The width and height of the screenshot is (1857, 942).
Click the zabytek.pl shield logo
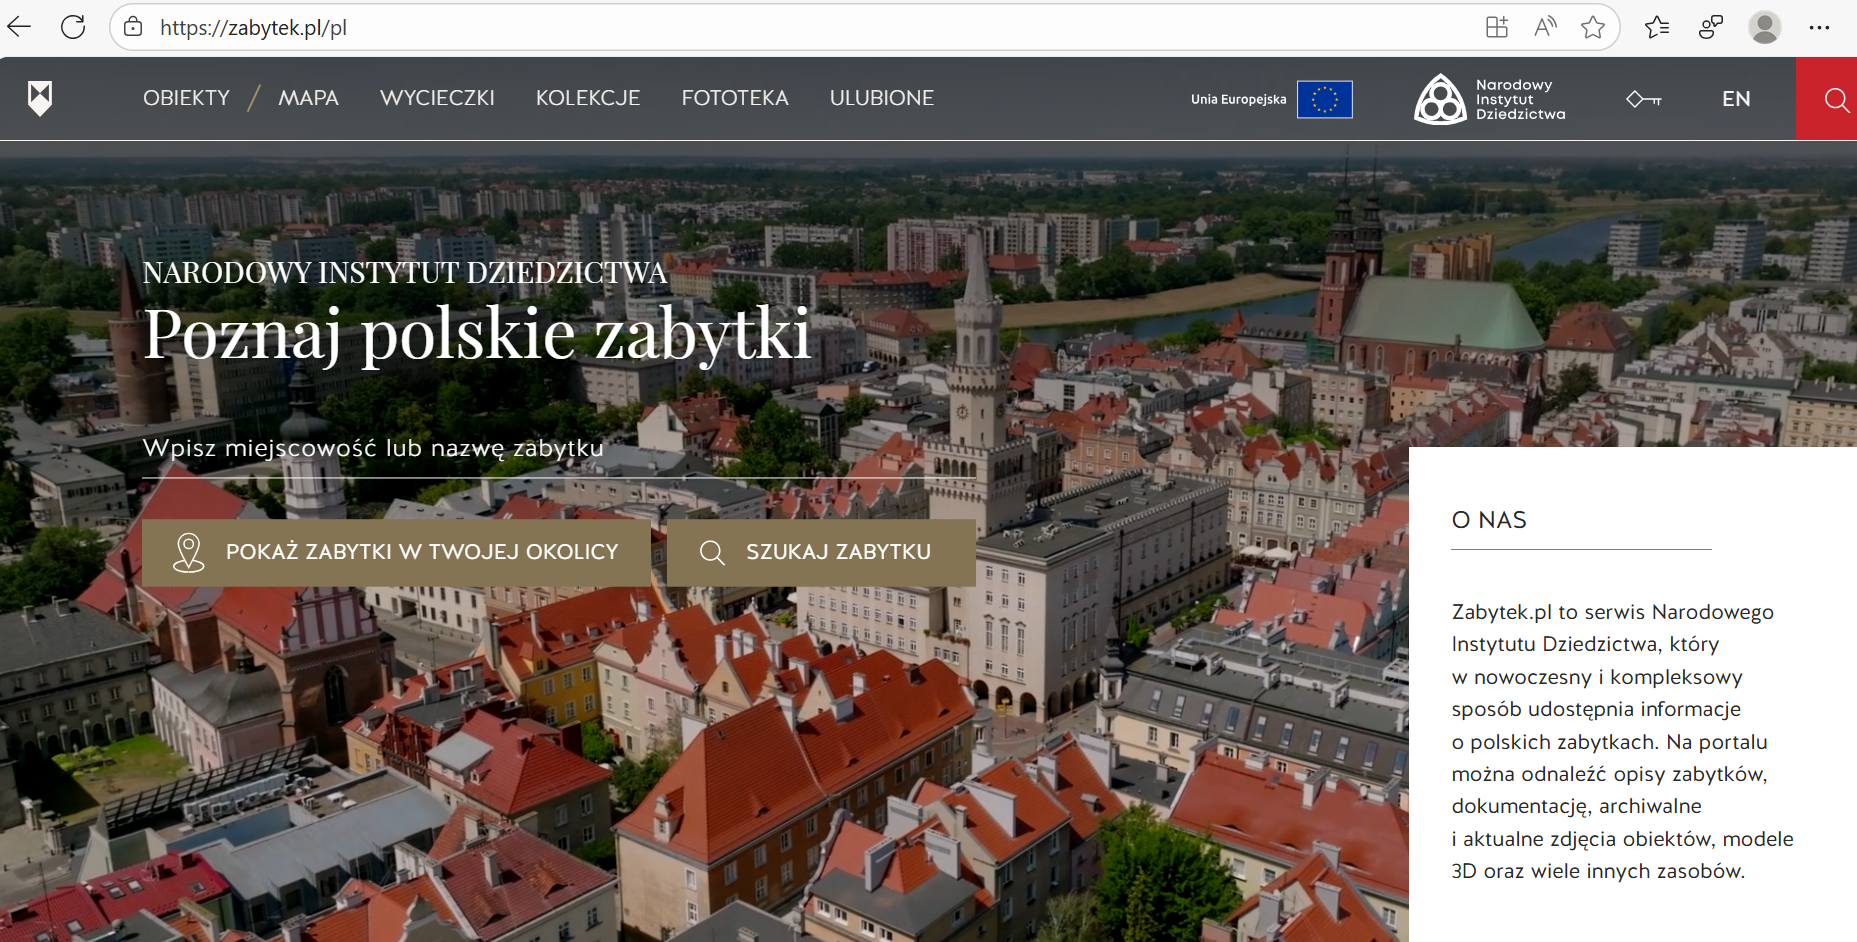pyautogui.click(x=39, y=98)
